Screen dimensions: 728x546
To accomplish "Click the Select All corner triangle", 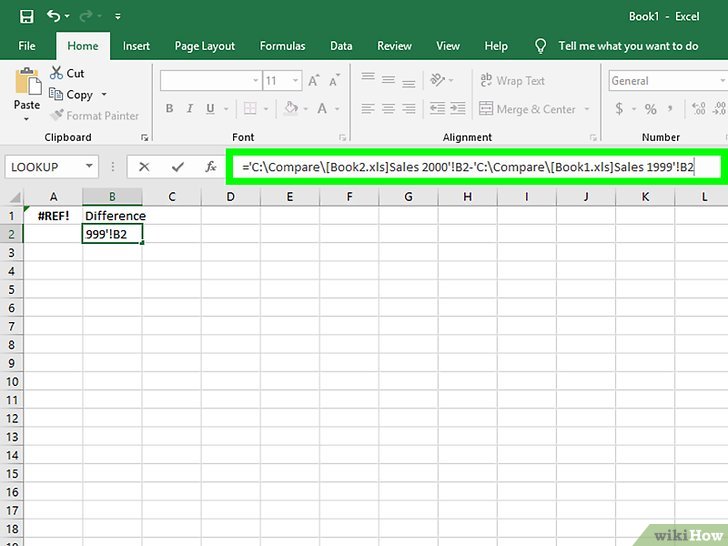I will pos(15,197).
